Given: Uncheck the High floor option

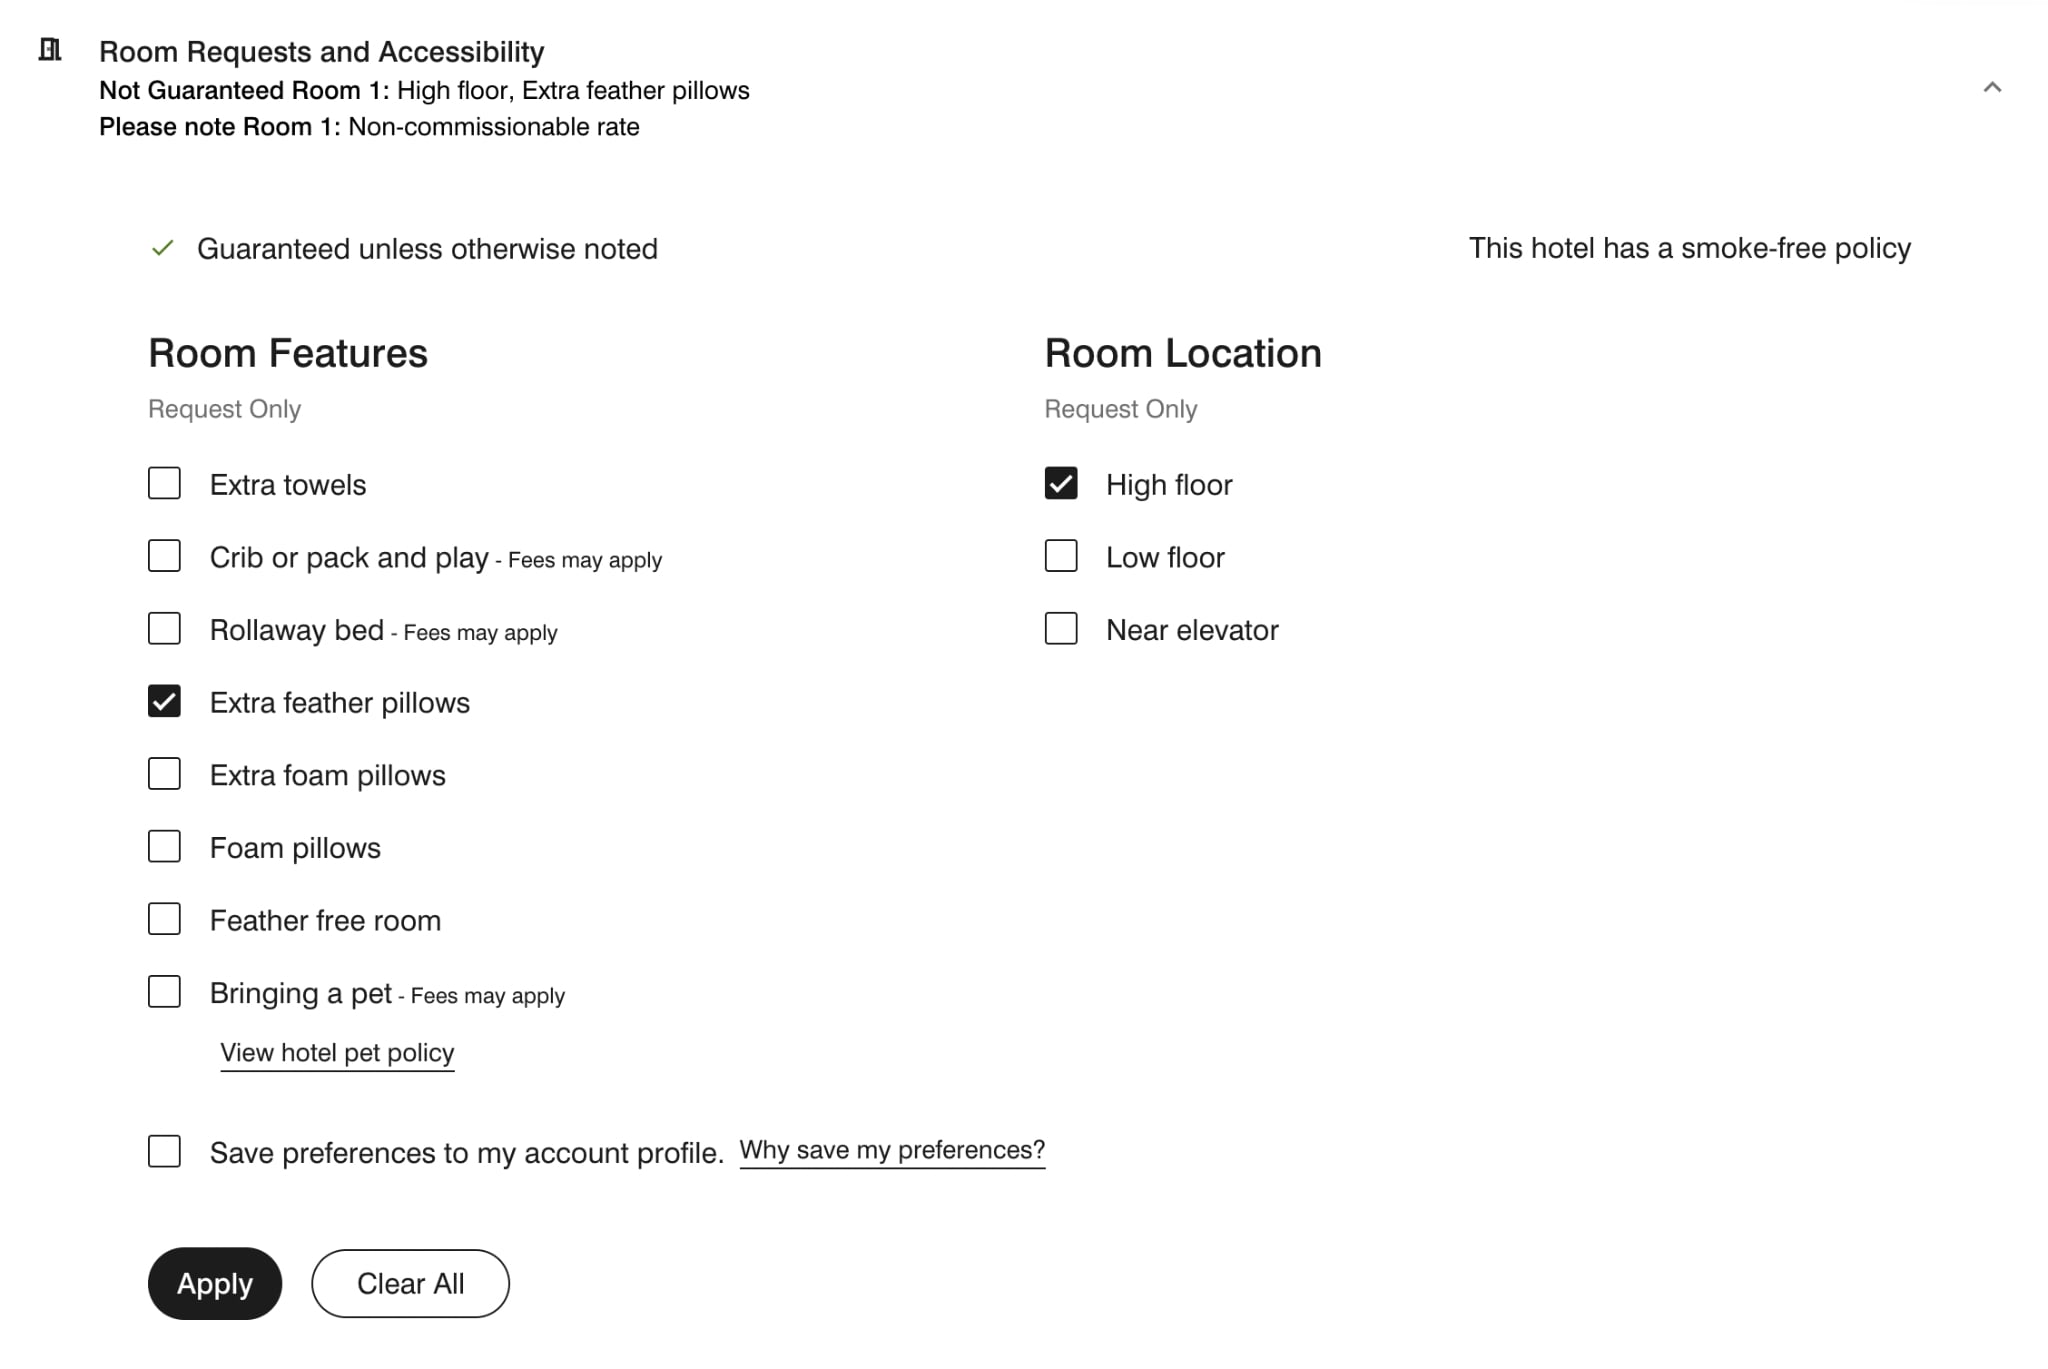Looking at the screenshot, I should pos(1060,484).
